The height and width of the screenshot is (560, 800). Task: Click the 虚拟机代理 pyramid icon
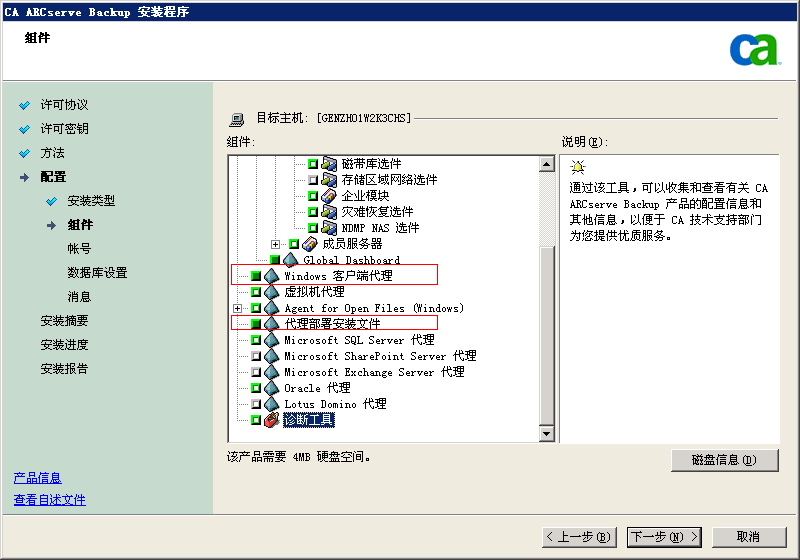271,292
